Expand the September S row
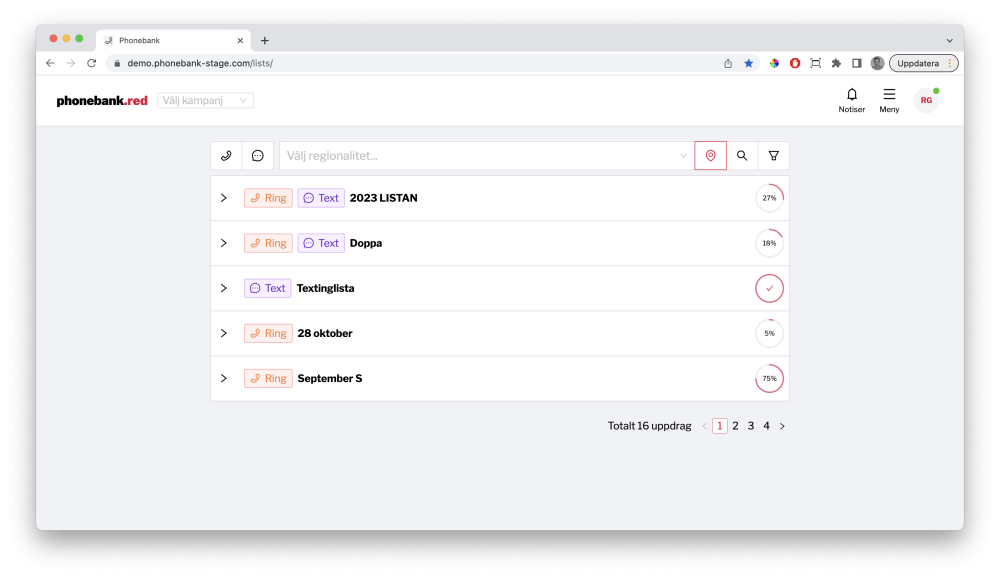Screen dimensions: 1000x578 point(224,379)
